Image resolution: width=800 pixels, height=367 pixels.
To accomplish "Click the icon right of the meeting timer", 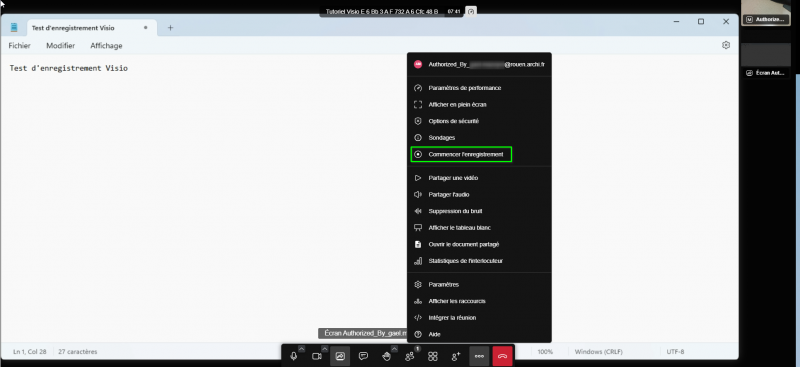I will click(471, 11).
